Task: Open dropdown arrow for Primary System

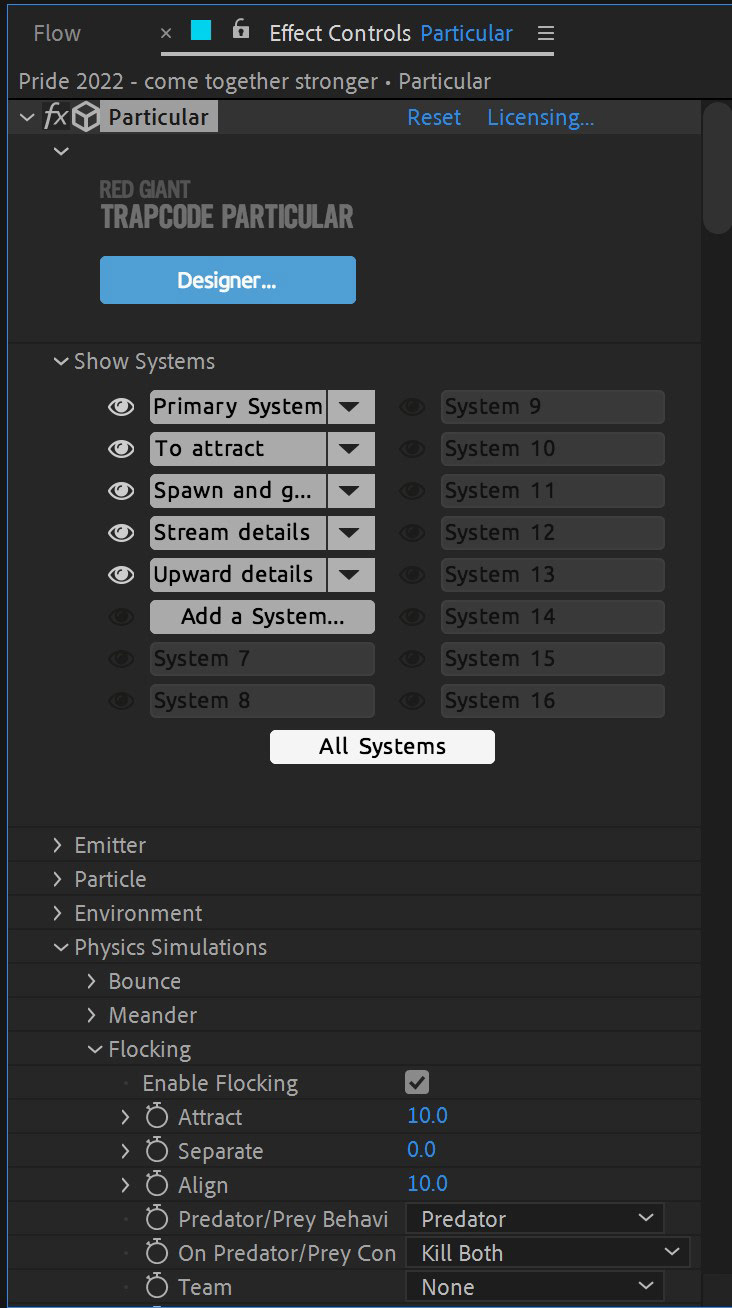Action: (349, 407)
